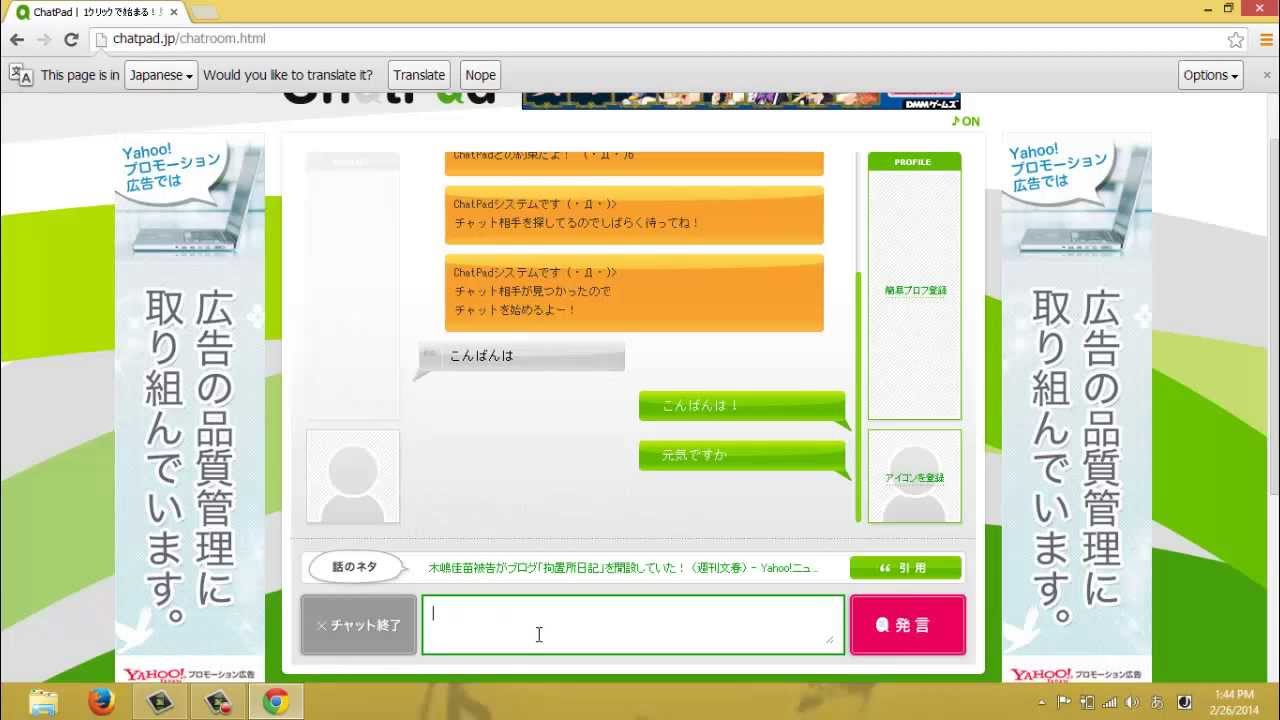Click in the chat message input field
Screen dimensions: 1280x720
click(633, 625)
